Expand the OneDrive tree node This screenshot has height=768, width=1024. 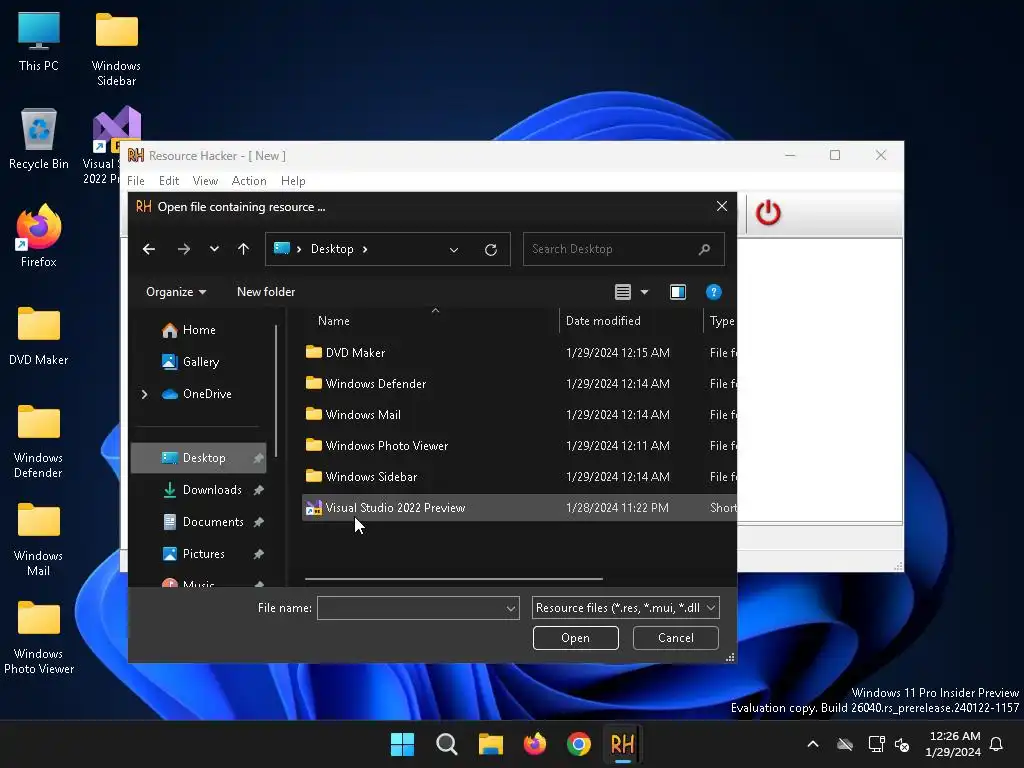coord(144,394)
